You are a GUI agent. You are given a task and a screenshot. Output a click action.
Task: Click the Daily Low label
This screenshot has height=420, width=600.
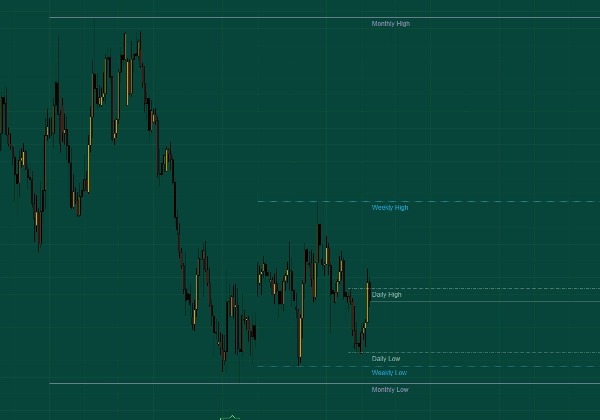tap(386, 358)
